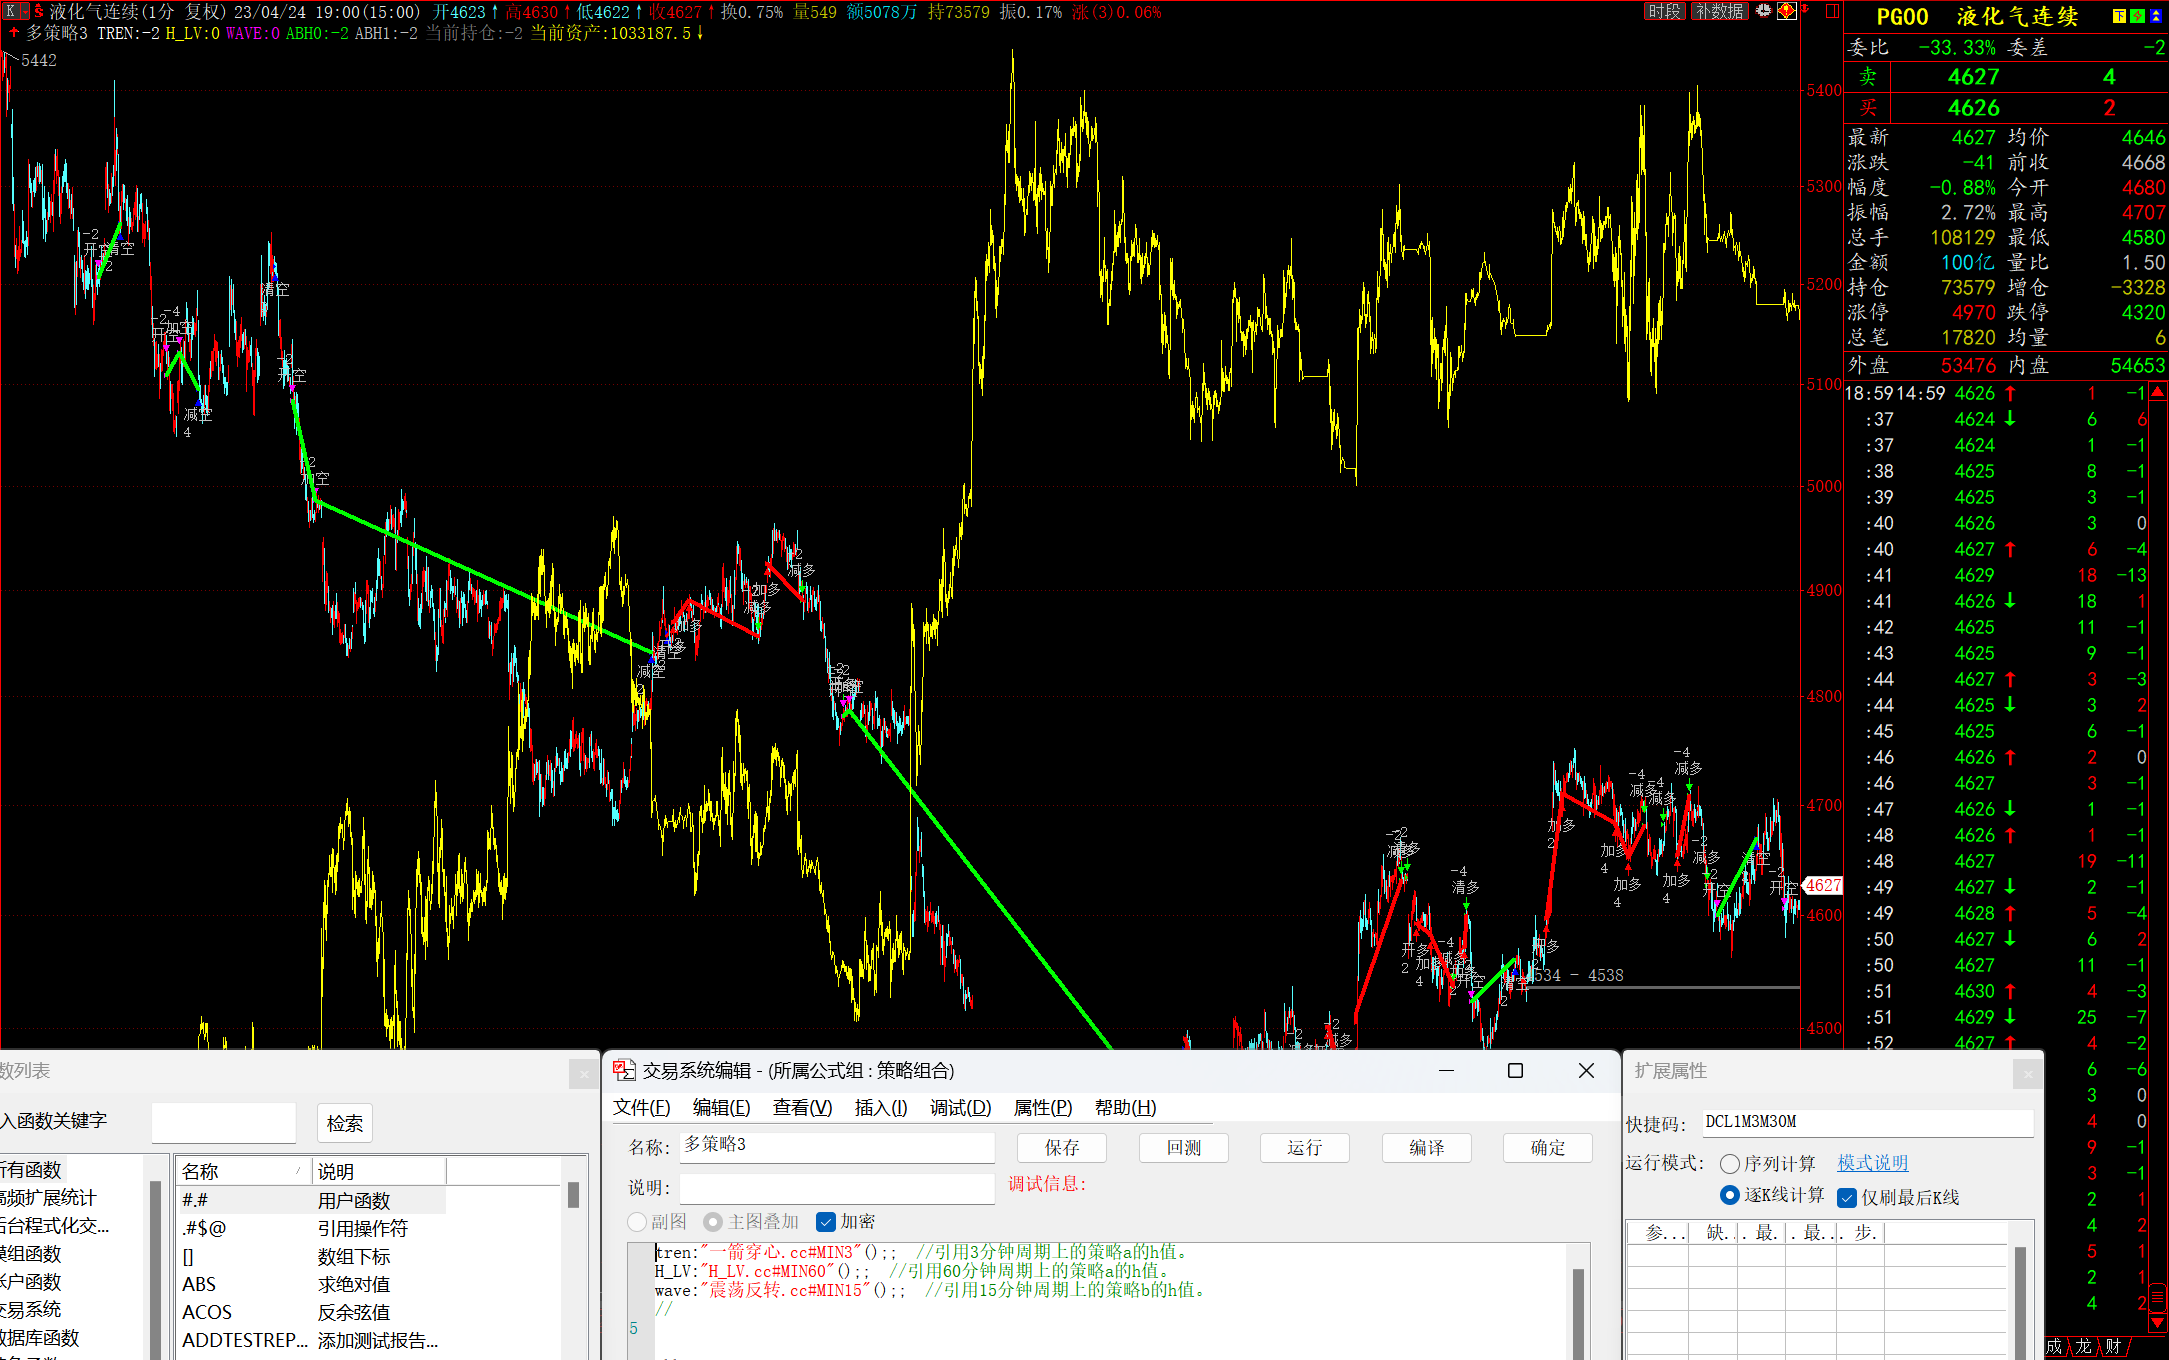Screen dimensions: 2169x1360
Task: Click the sort arrow on 名称 column header
Action: point(298,1171)
